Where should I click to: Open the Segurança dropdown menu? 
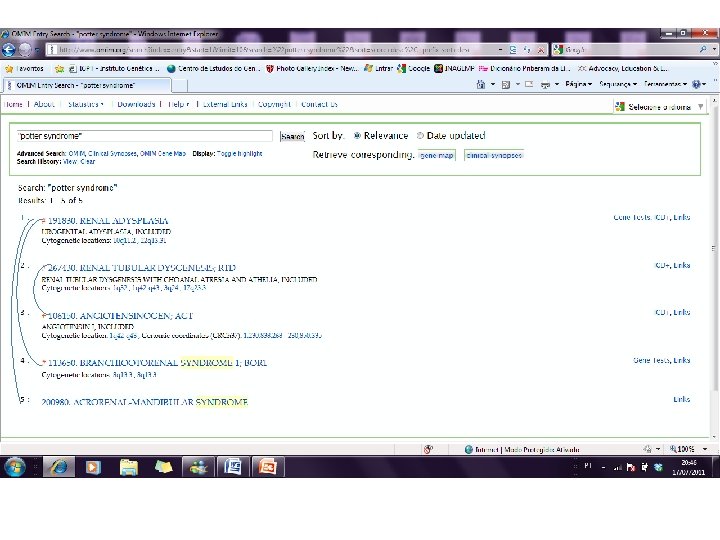(x=618, y=84)
